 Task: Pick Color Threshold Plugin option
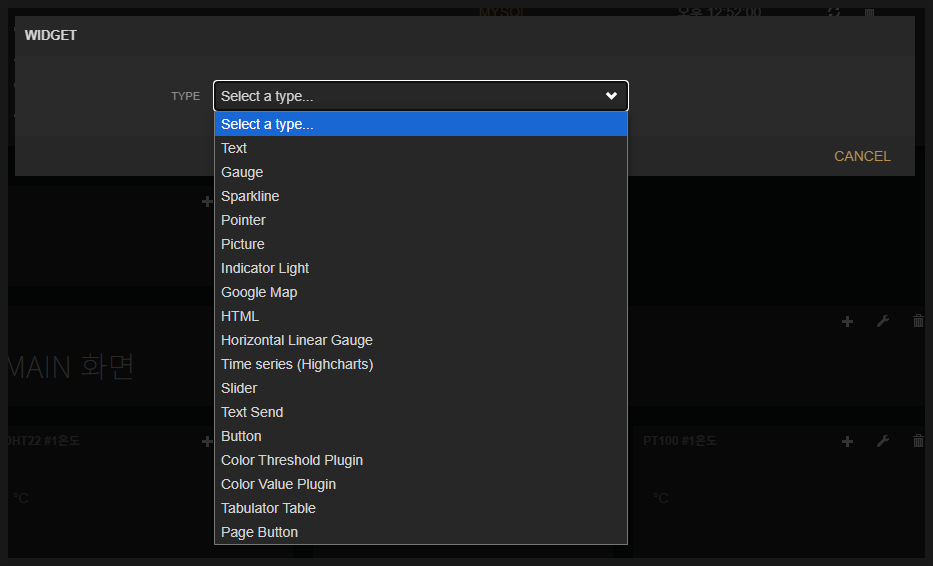coord(421,460)
